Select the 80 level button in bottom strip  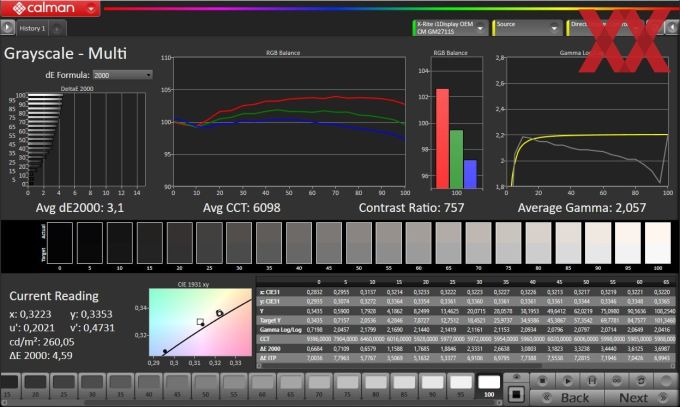(x=376, y=386)
